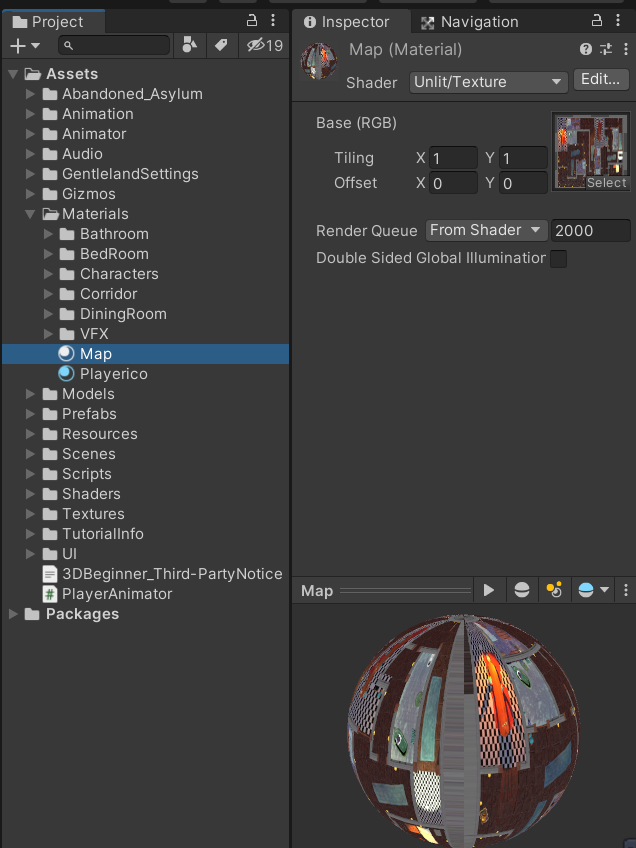Select the GentlelandSettings folder
636x848 pixels.
pos(130,174)
